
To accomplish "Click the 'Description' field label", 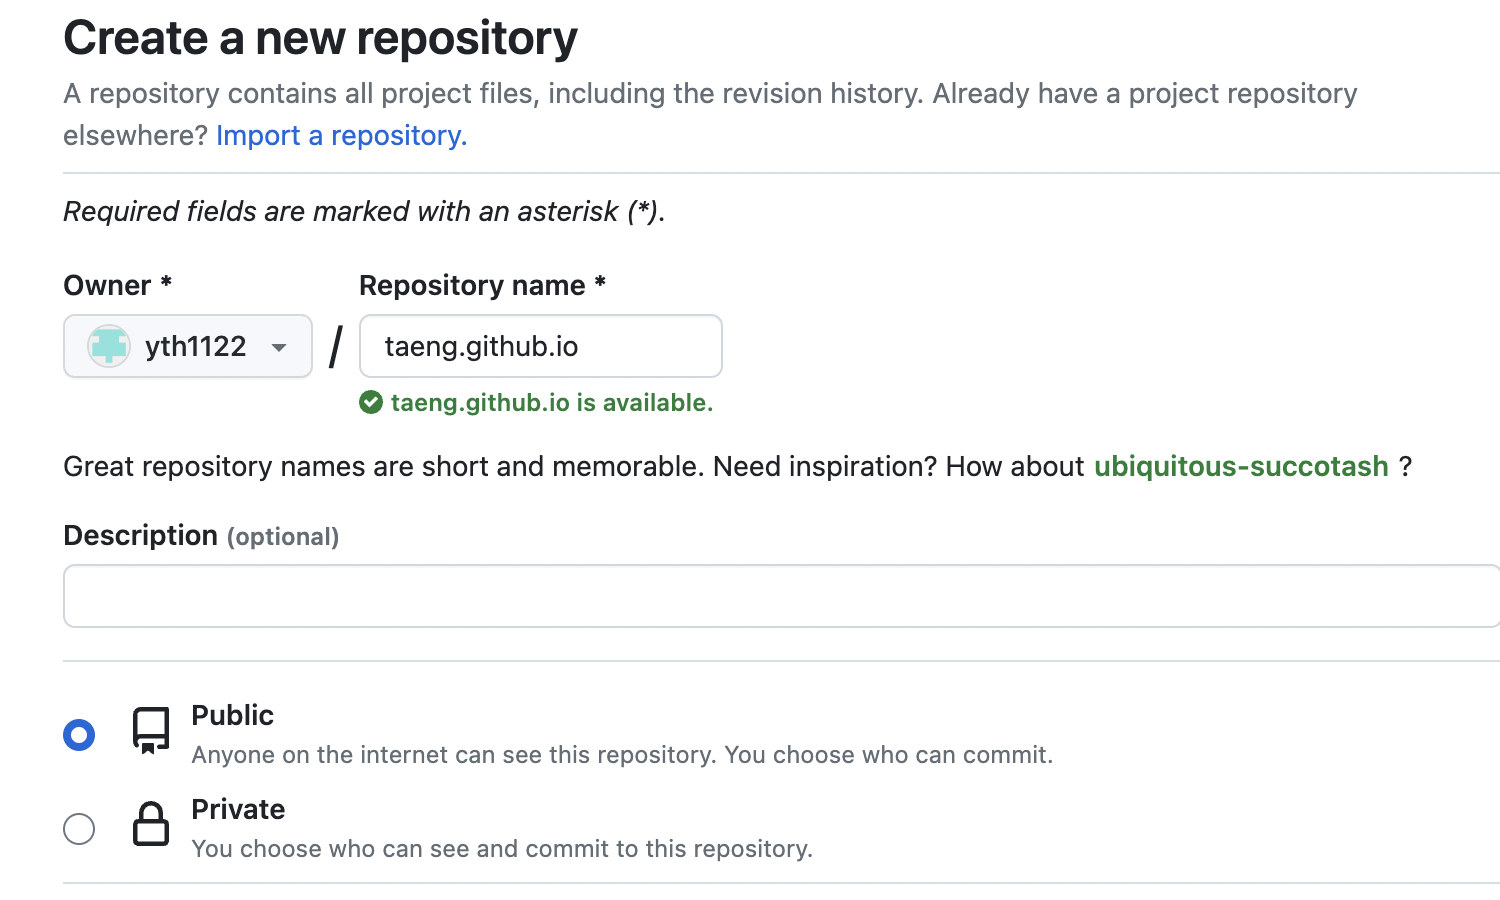I will tap(140, 535).
